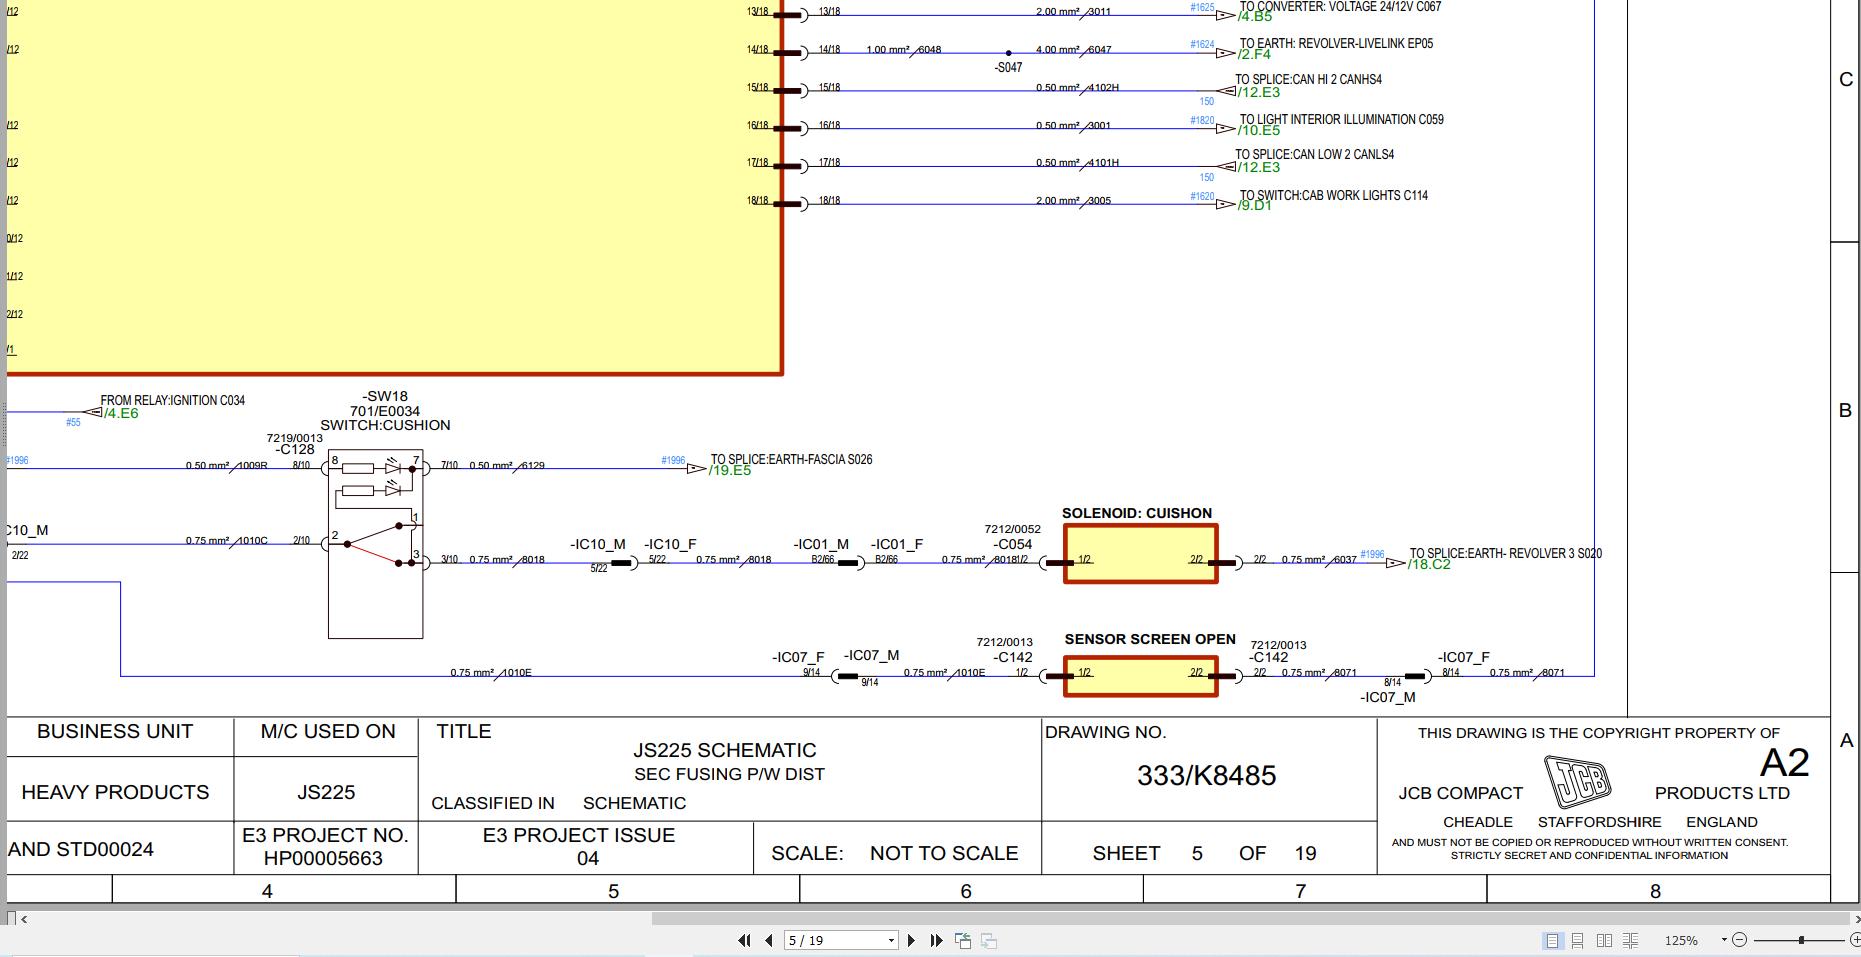Image resolution: width=1861 pixels, height=957 pixels.
Task: Open the page number dropdown
Action: click(x=891, y=941)
